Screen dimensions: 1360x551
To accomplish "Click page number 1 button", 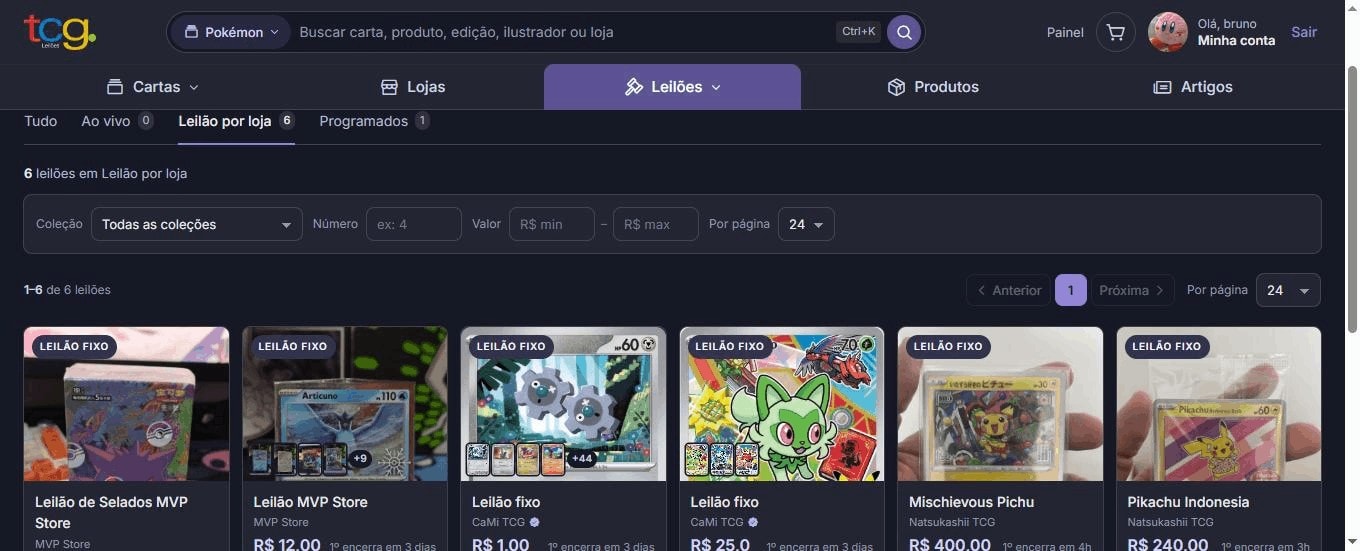I will pos(1071,290).
